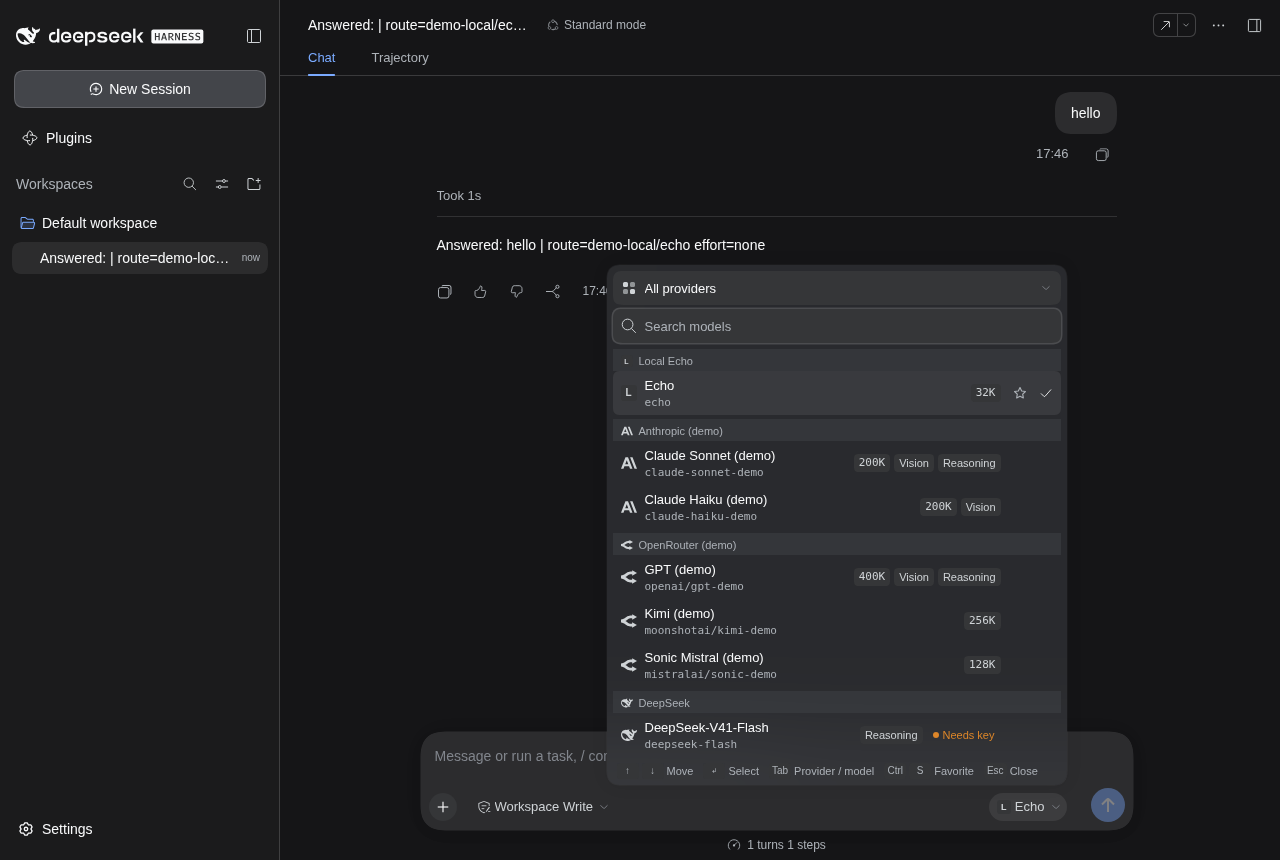Open the Echo model selector dropdown

[1028, 807]
